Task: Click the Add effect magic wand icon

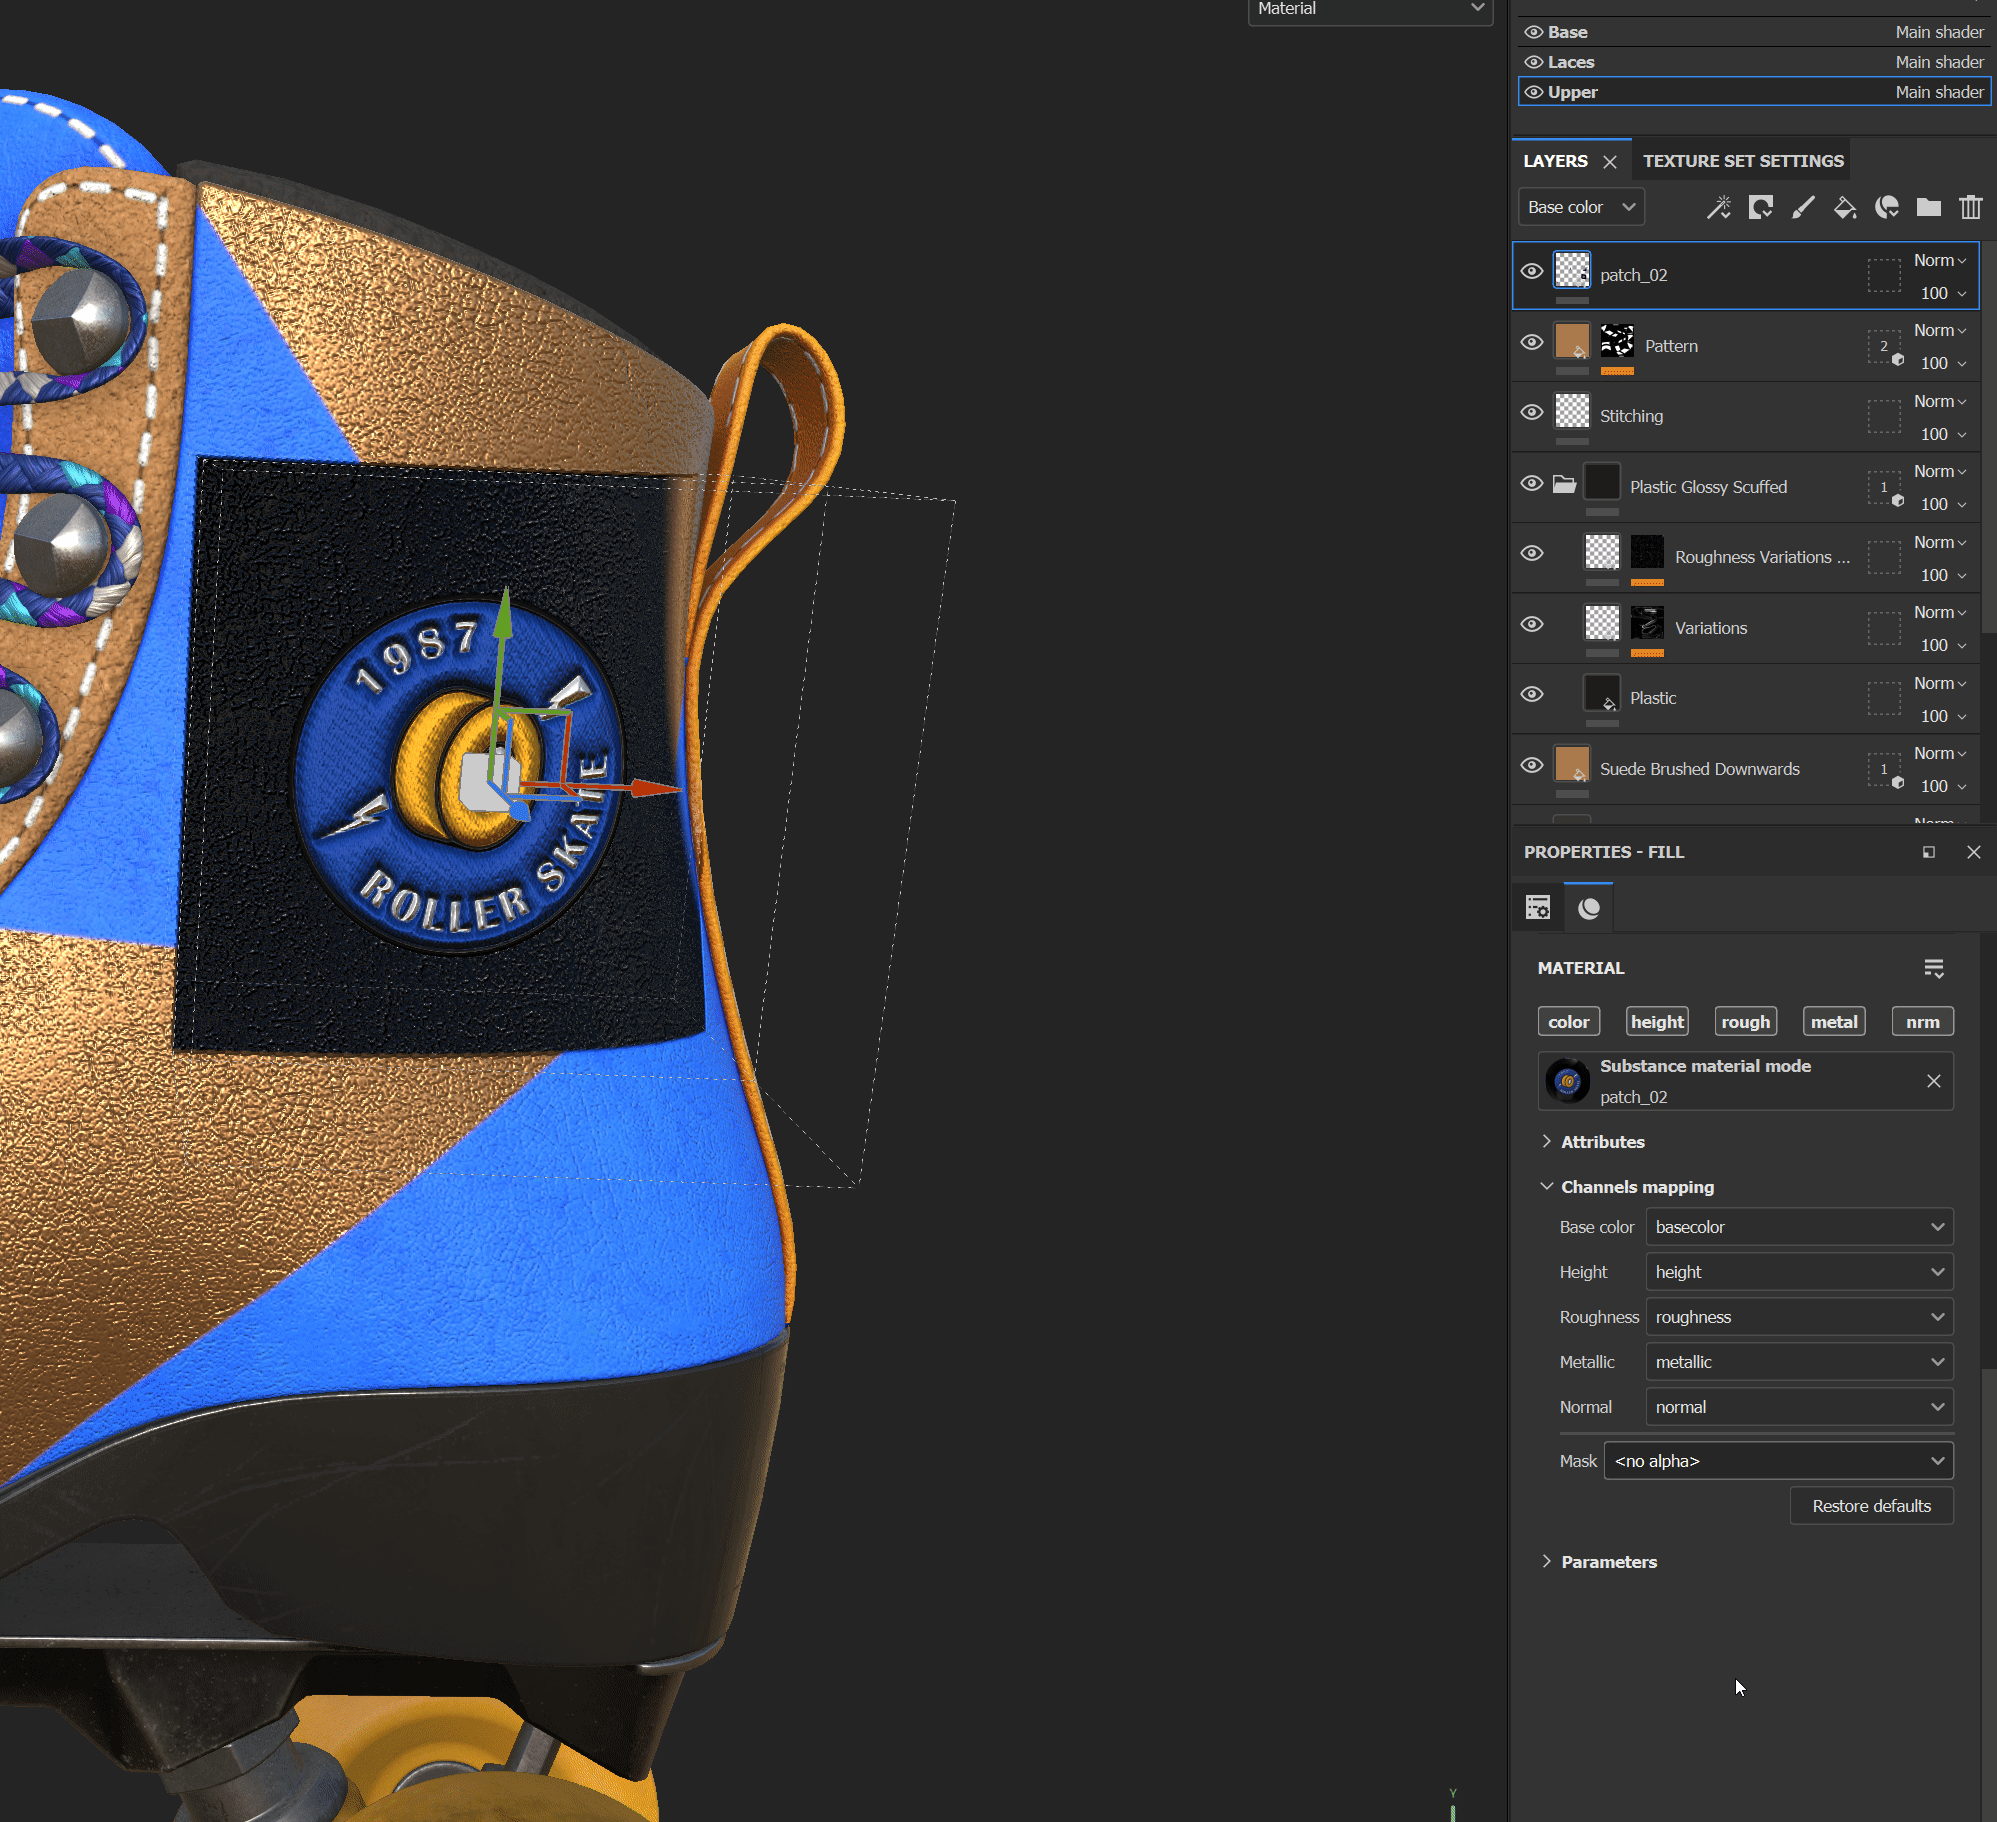Action: [x=1718, y=207]
